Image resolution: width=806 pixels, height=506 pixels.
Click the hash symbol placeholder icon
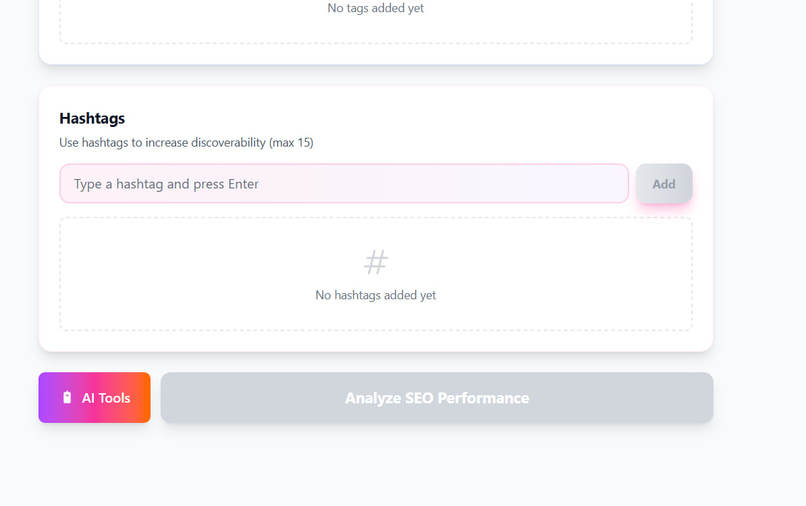tap(376, 262)
